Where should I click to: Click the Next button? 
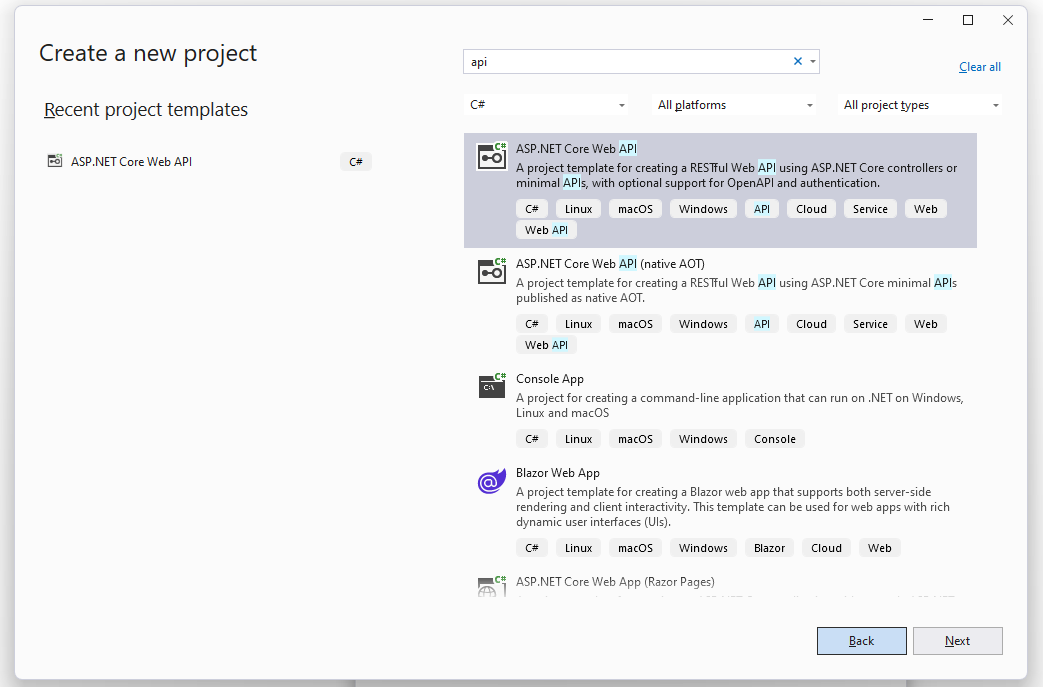coord(956,641)
